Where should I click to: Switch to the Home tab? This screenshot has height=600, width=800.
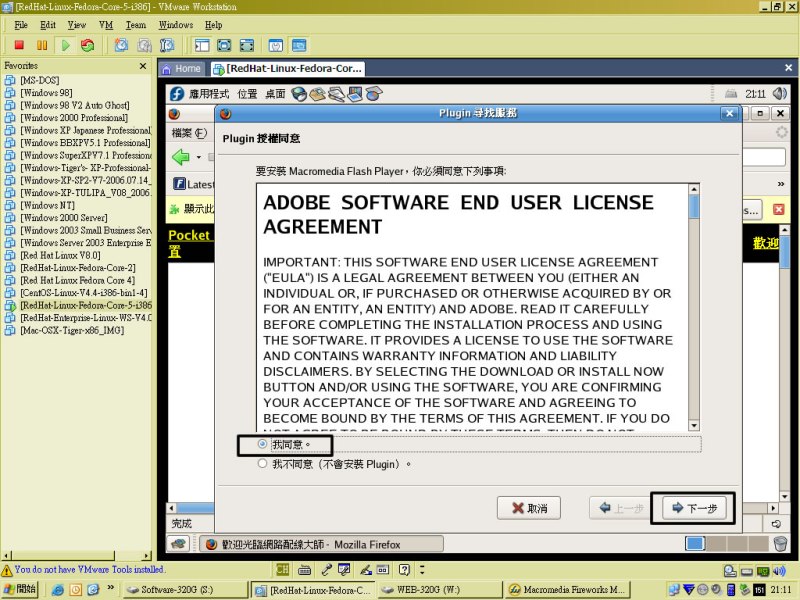point(182,69)
